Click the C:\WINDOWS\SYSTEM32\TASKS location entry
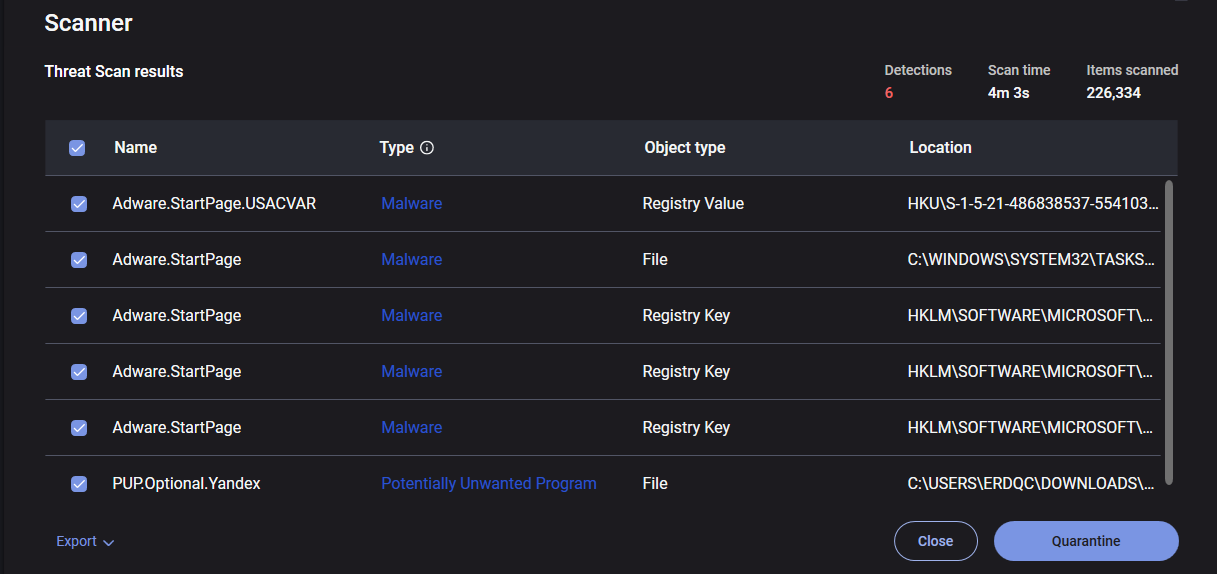The width and height of the screenshot is (1217, 574). [1031, 260]
